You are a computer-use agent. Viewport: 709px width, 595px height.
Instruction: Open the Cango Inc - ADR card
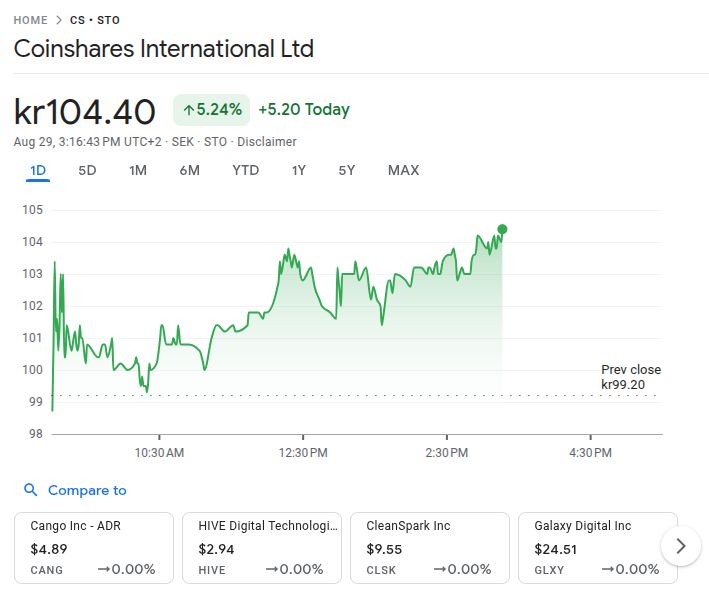point(94,548)
